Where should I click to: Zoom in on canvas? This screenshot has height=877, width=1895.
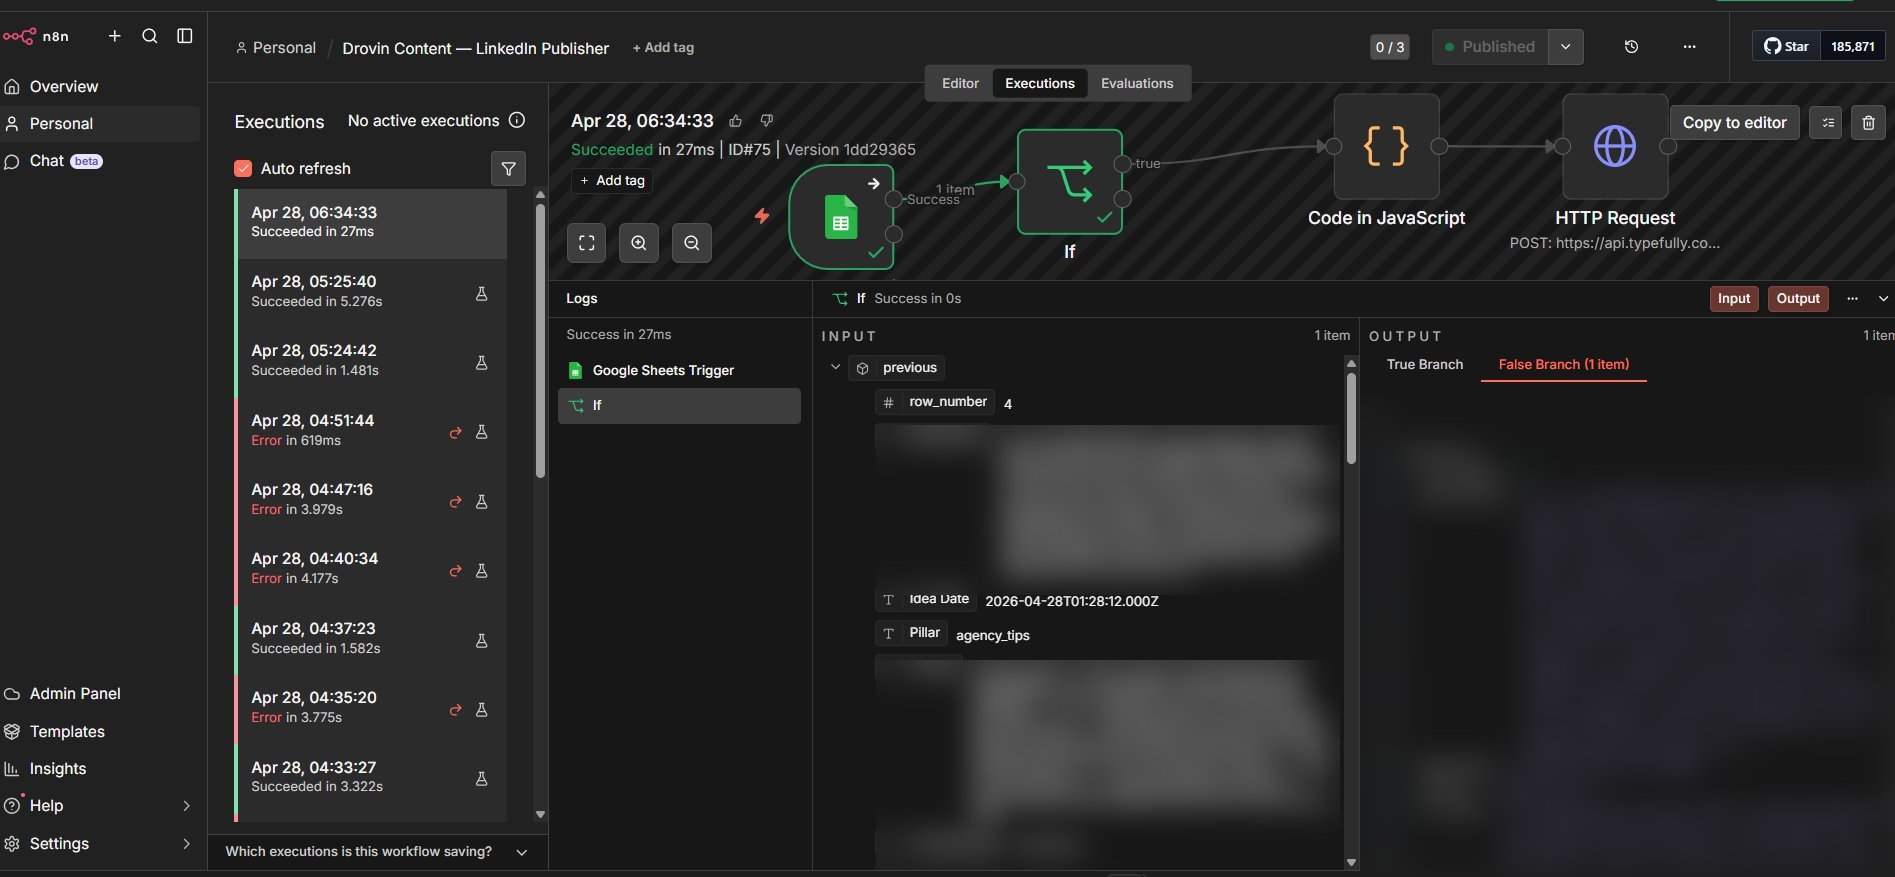coord(639,243)
